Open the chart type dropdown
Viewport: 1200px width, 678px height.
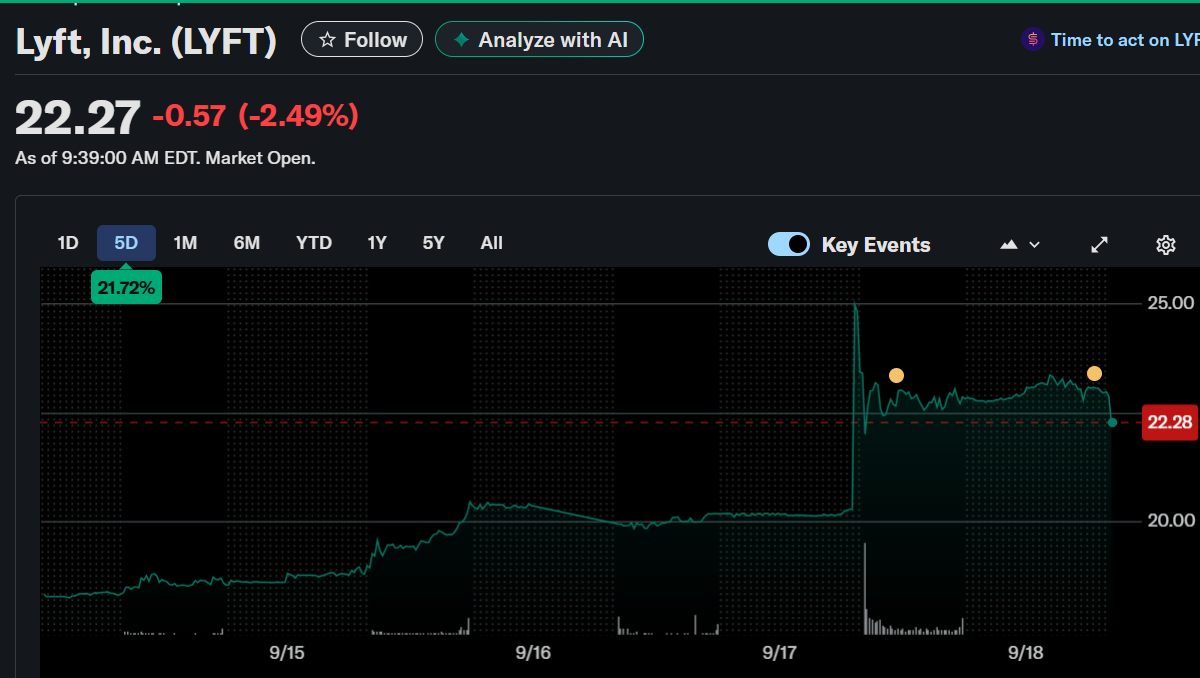pos(1021,245)
